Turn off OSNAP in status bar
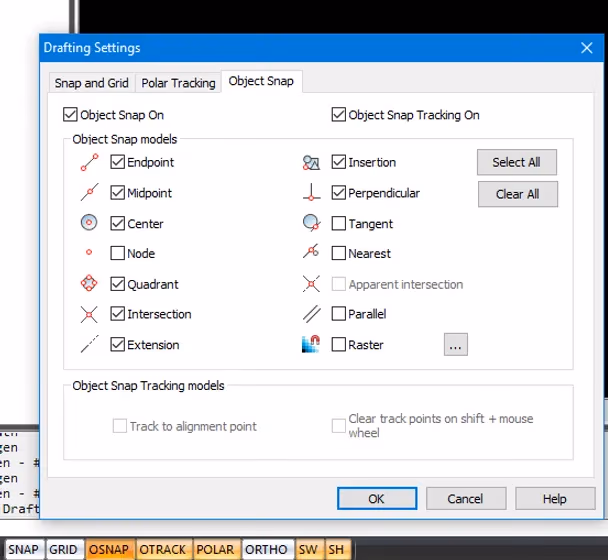The height and width of the screenshot is (560, 608). pyautogui.click(x=109, y=549)
